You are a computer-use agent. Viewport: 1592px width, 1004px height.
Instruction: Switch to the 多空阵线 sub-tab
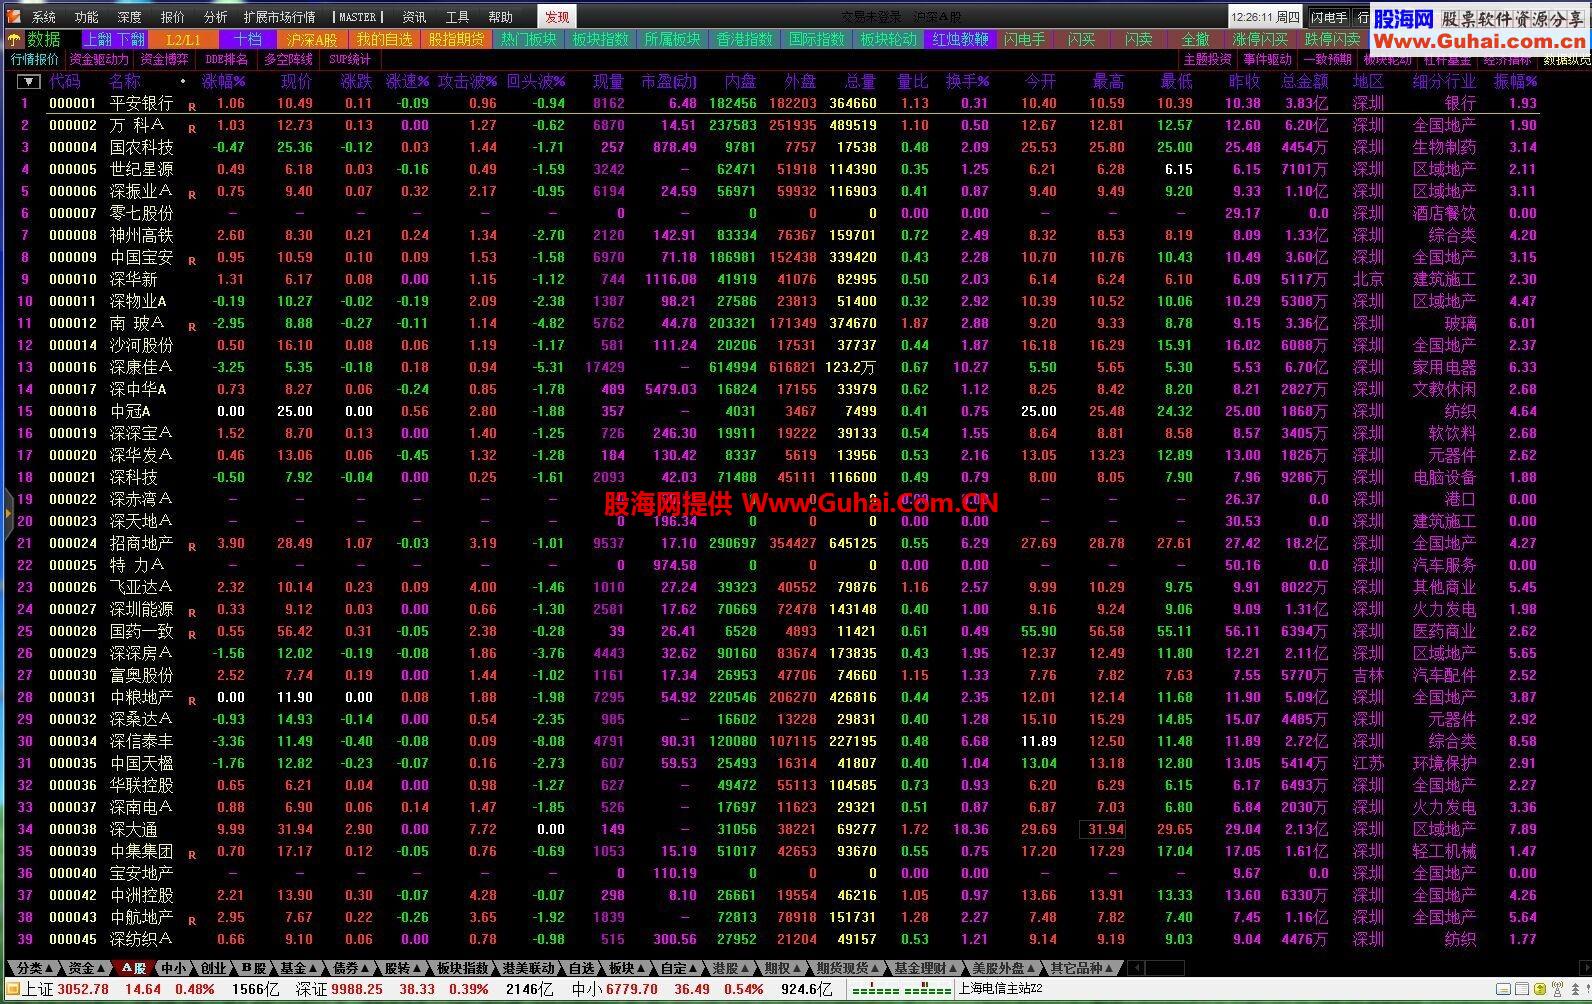coord(288,60)
